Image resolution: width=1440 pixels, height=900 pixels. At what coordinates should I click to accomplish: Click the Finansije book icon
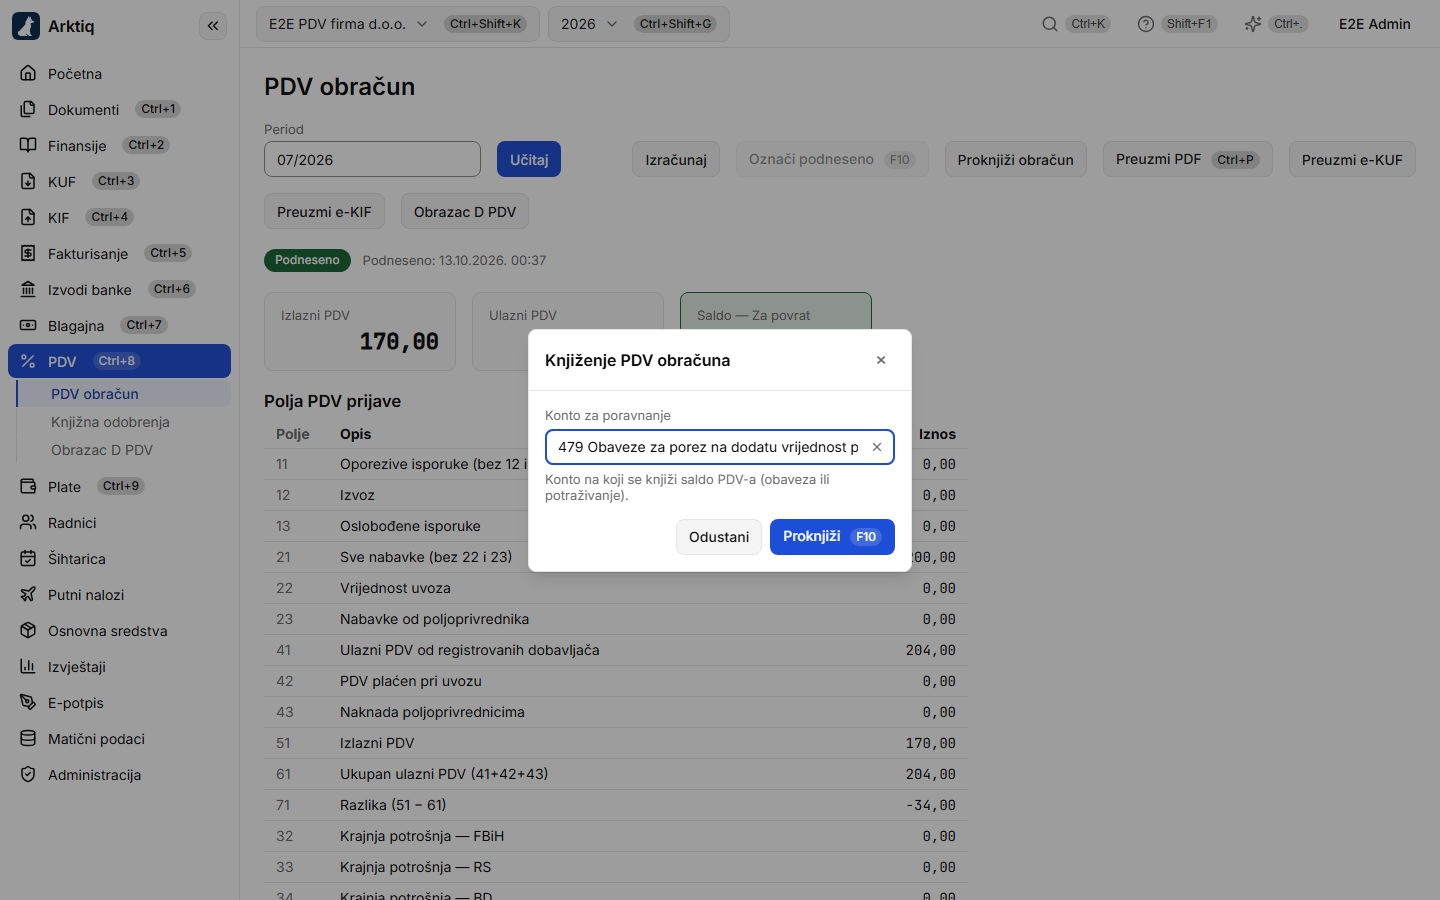pyautogui.click(x=28, y=145)
